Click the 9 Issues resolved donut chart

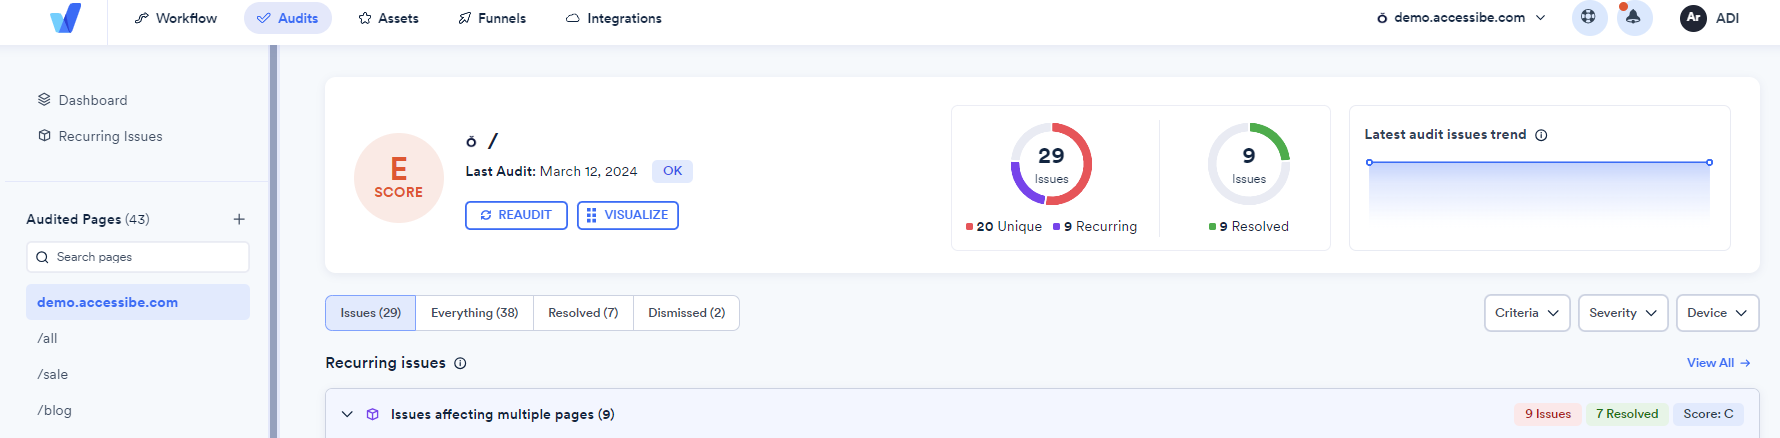click(1249, 164)
